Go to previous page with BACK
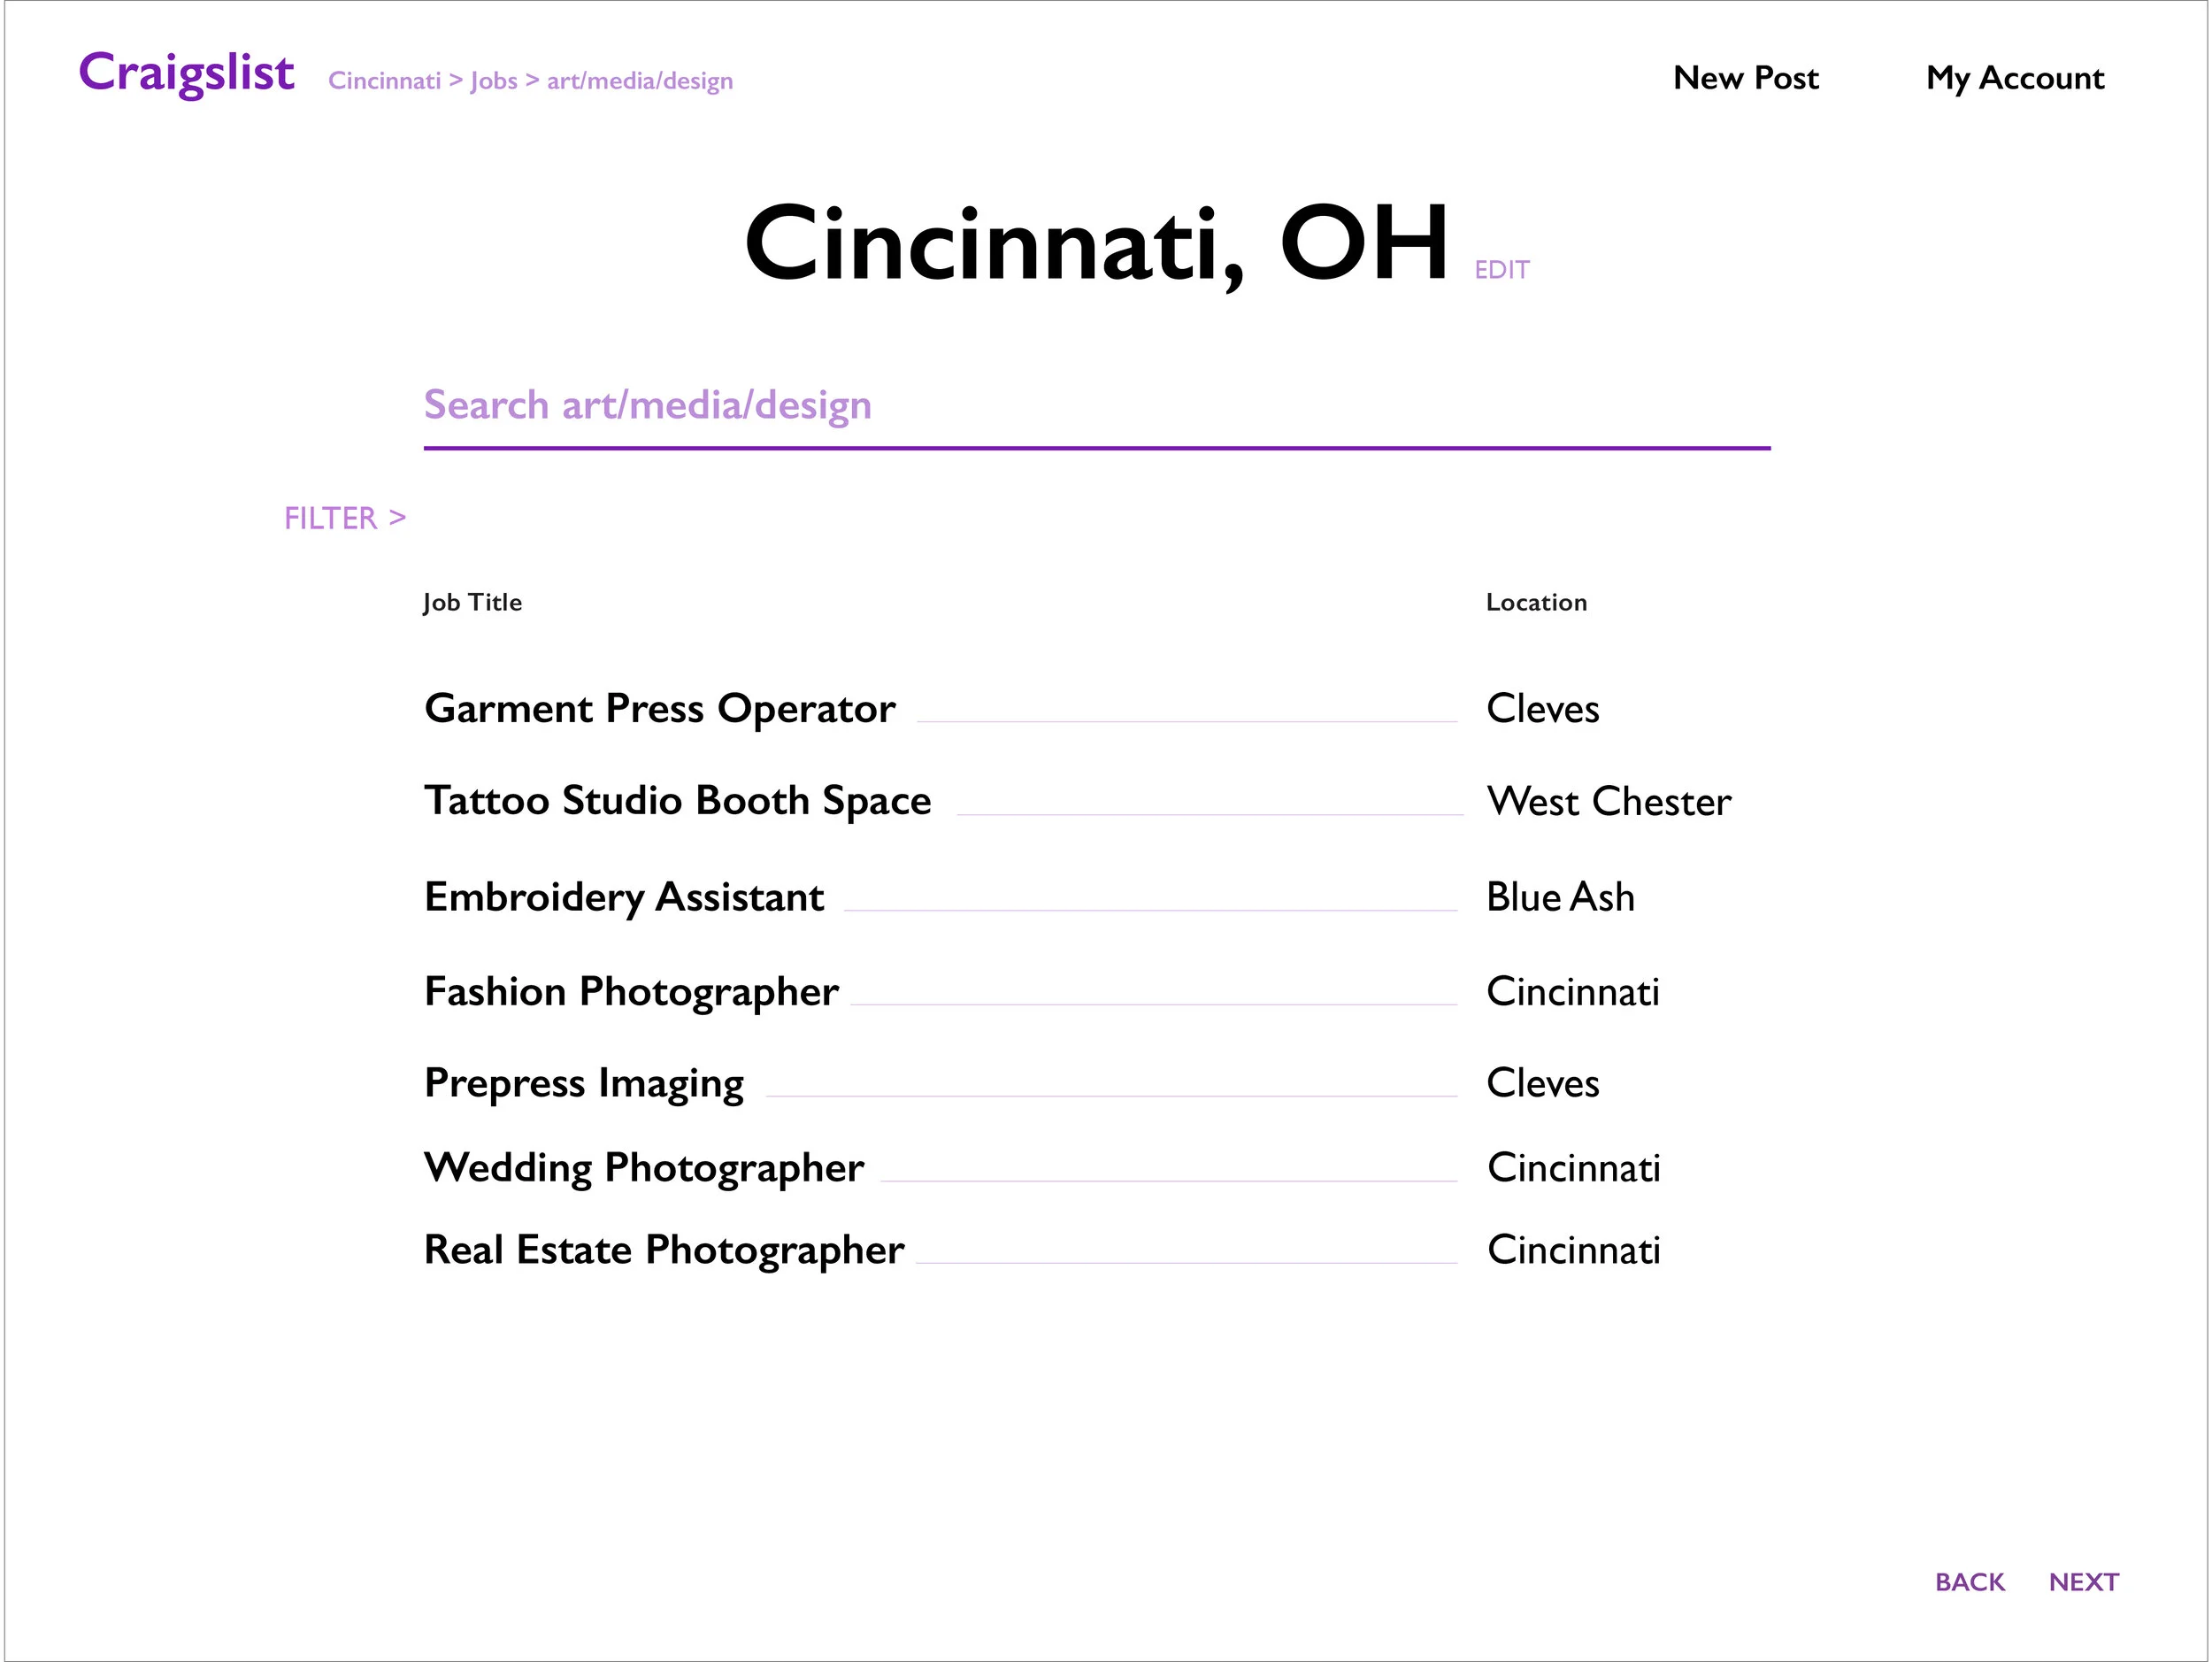 (1969, 1582)
